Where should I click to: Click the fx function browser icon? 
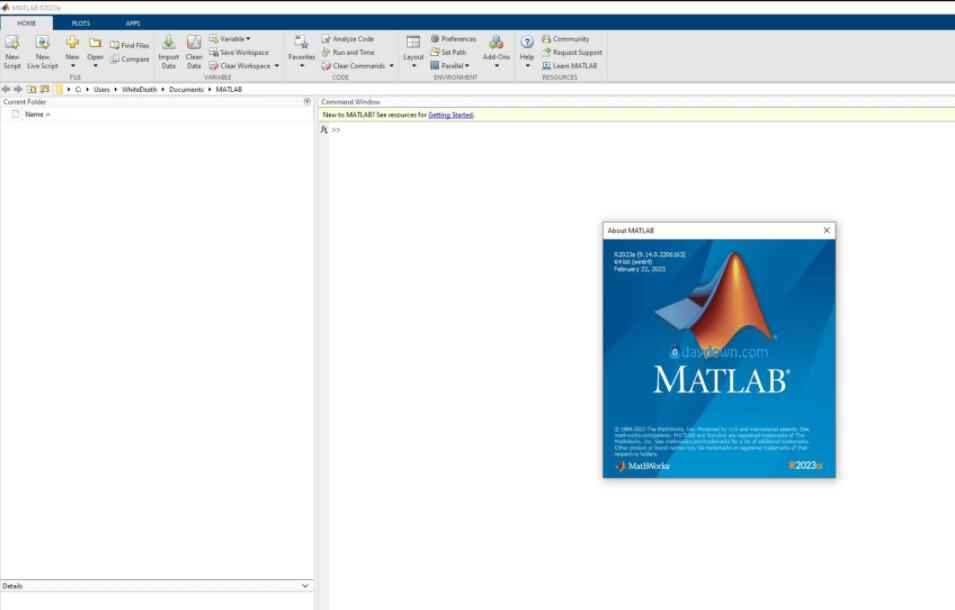click(x=324, y=130)
